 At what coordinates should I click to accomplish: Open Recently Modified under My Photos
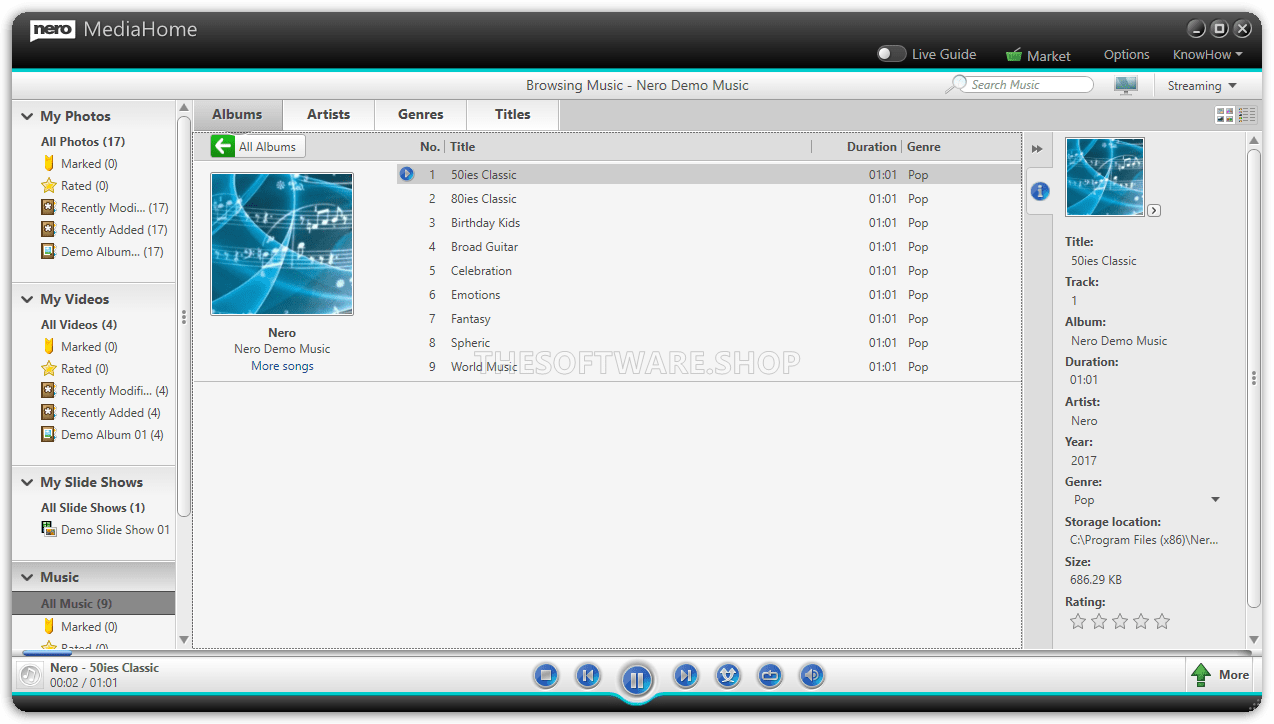(105, 208)
